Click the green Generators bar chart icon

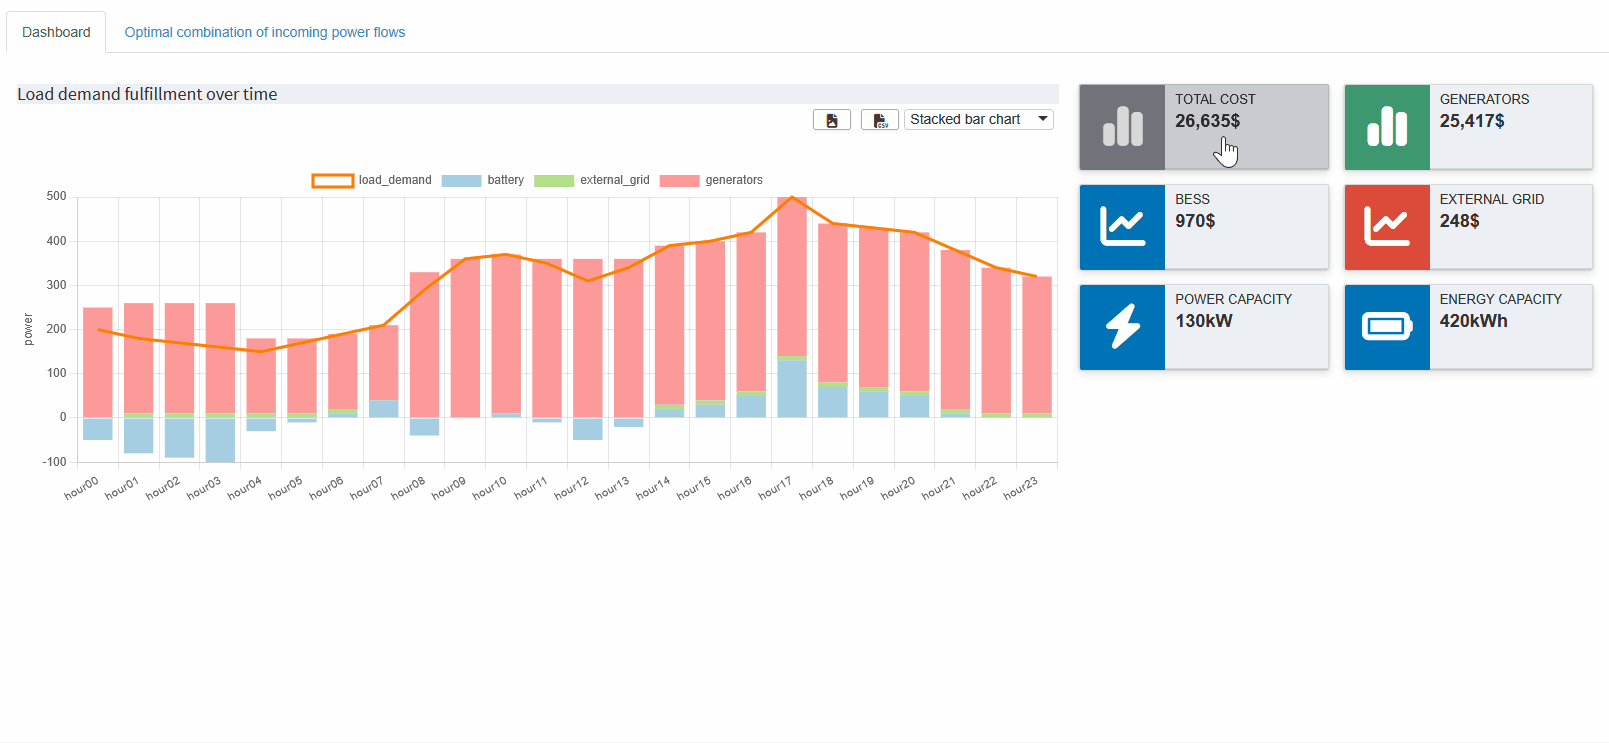[x=1386, y=127]
